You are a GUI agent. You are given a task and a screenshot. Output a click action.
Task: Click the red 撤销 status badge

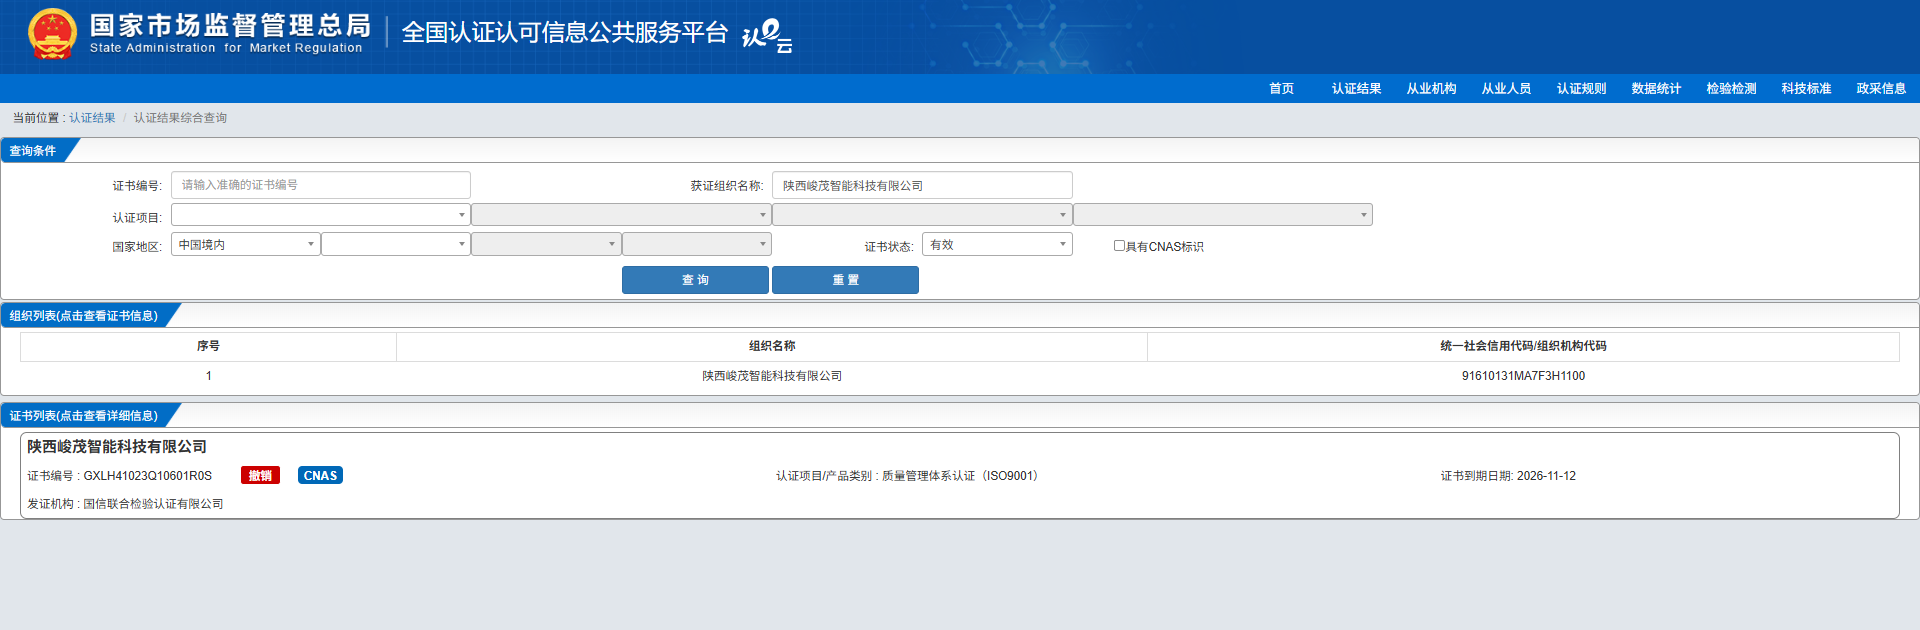pos(260,476)
